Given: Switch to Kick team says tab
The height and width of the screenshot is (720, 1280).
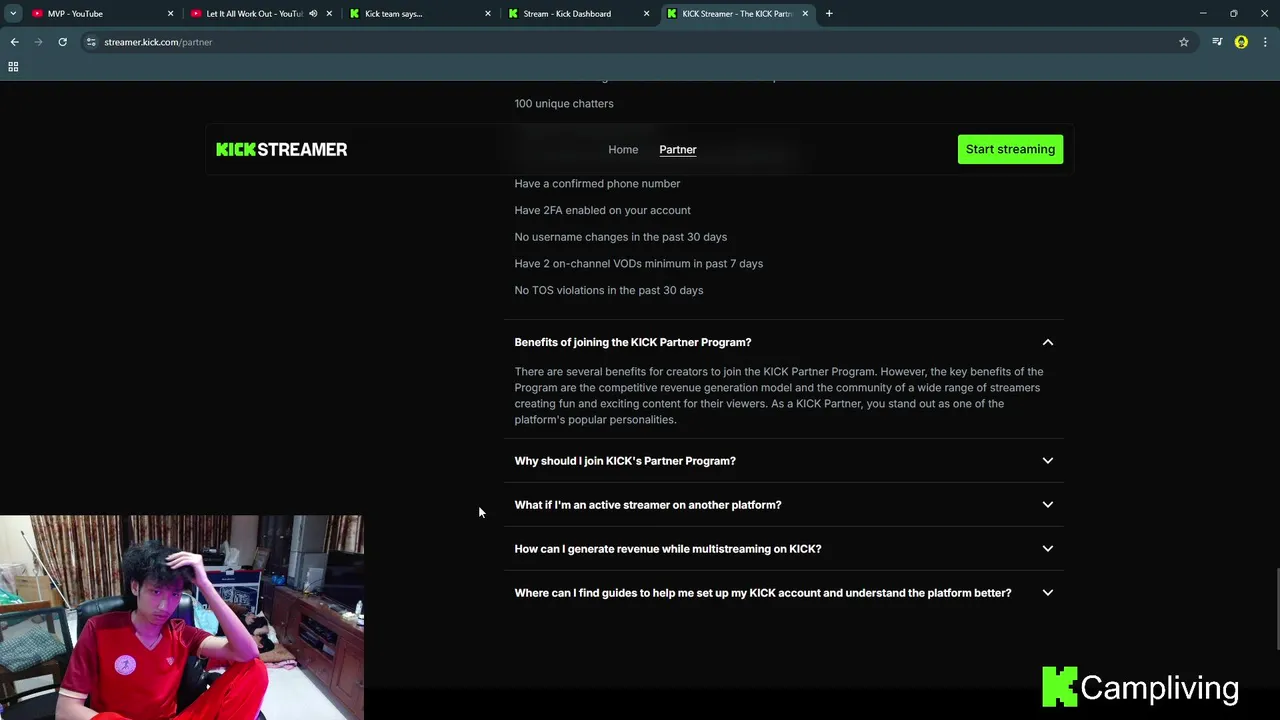Looking at the screenshot, I should click(420, 14).
